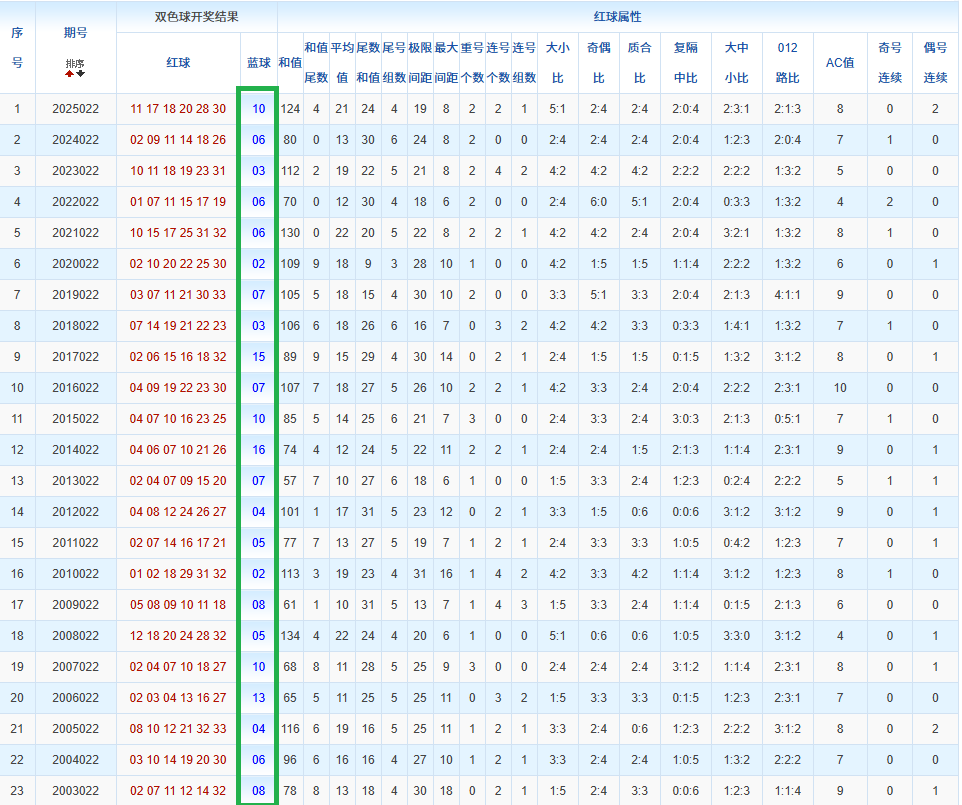
Task: Open period 2019022 details link
Action: click(x=78, y=293)
